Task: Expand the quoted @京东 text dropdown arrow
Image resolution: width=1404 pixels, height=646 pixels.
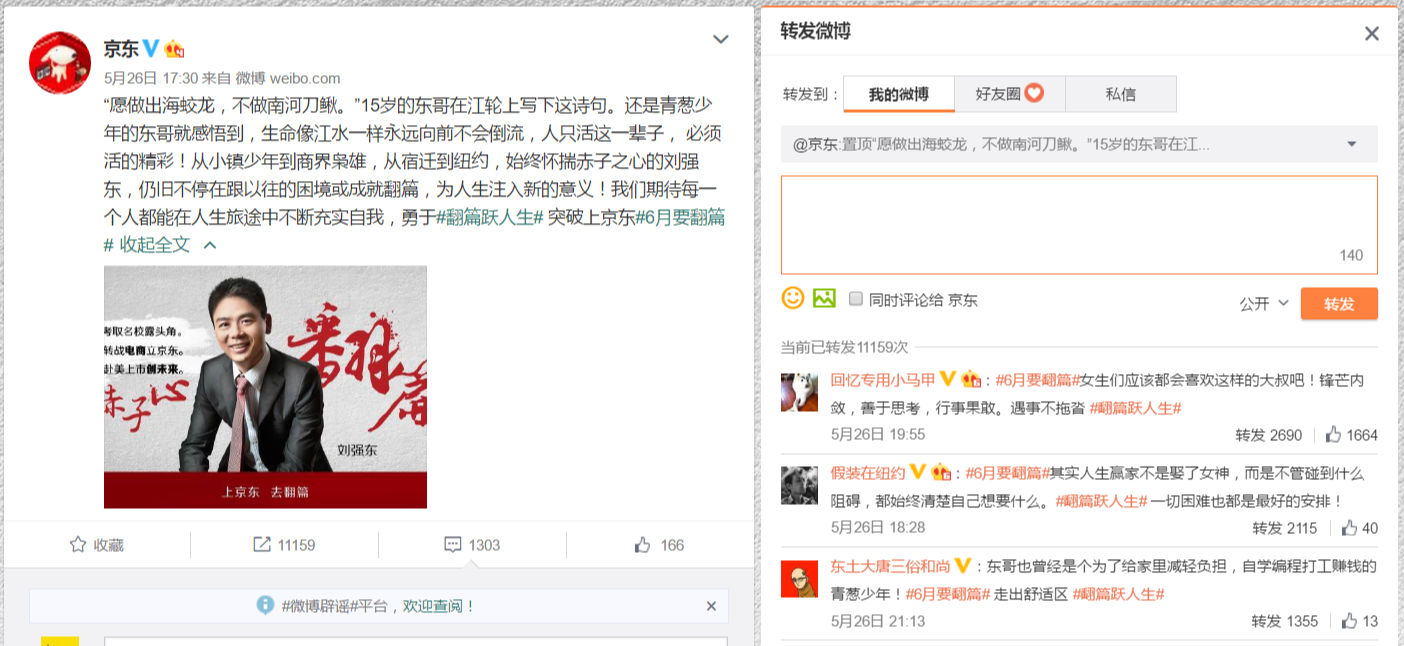Action: coord(1352,144)
